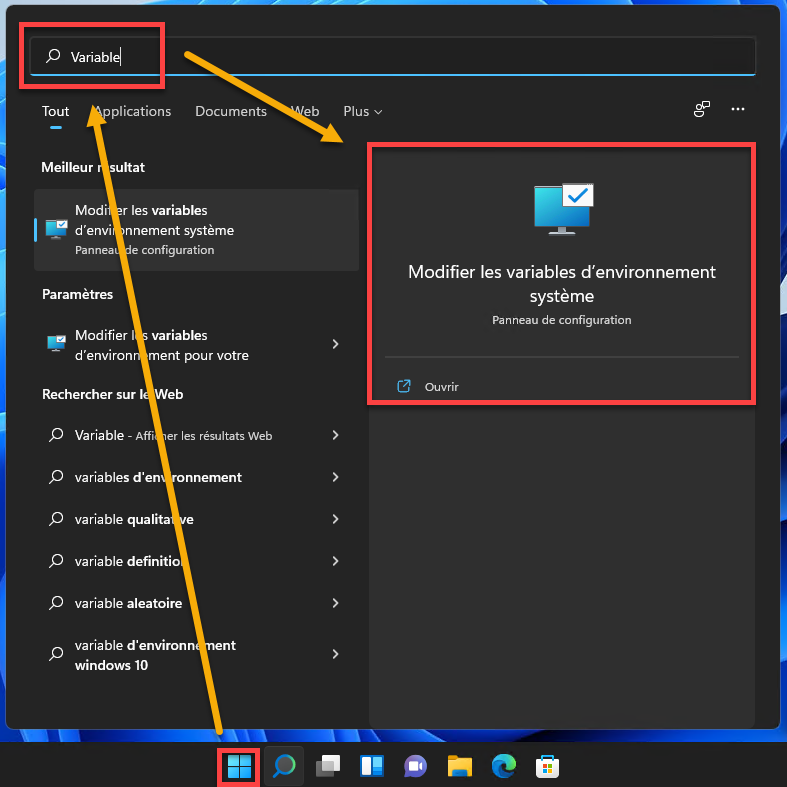Click the open-in-new-window icon beside Ouvrir
787x787 pixels.
coord(404,386)
